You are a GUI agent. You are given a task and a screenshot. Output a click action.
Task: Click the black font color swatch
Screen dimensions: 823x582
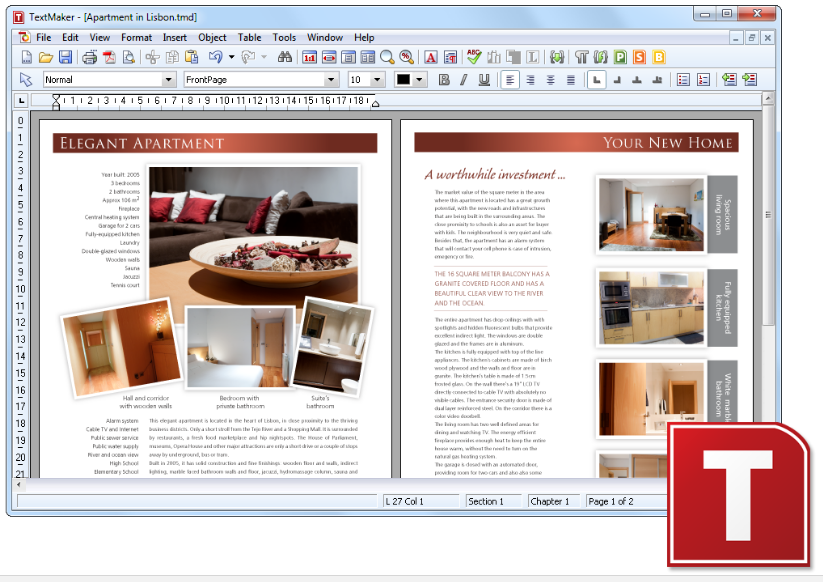[405, 80]
